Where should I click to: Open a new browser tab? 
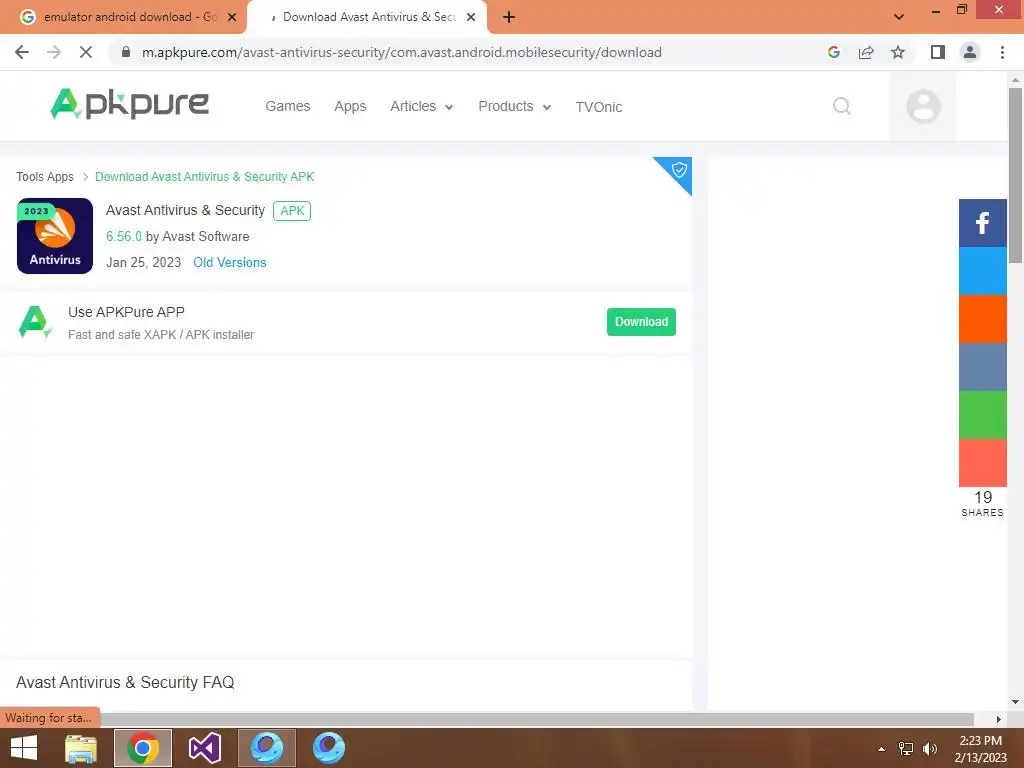point(509,17)
